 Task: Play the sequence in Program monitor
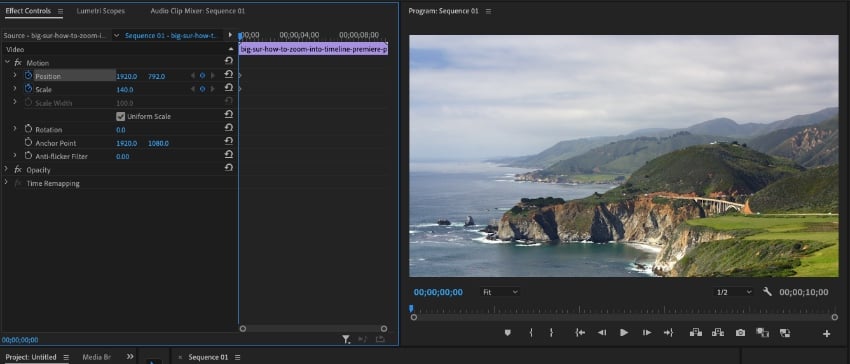click(624, 333)
